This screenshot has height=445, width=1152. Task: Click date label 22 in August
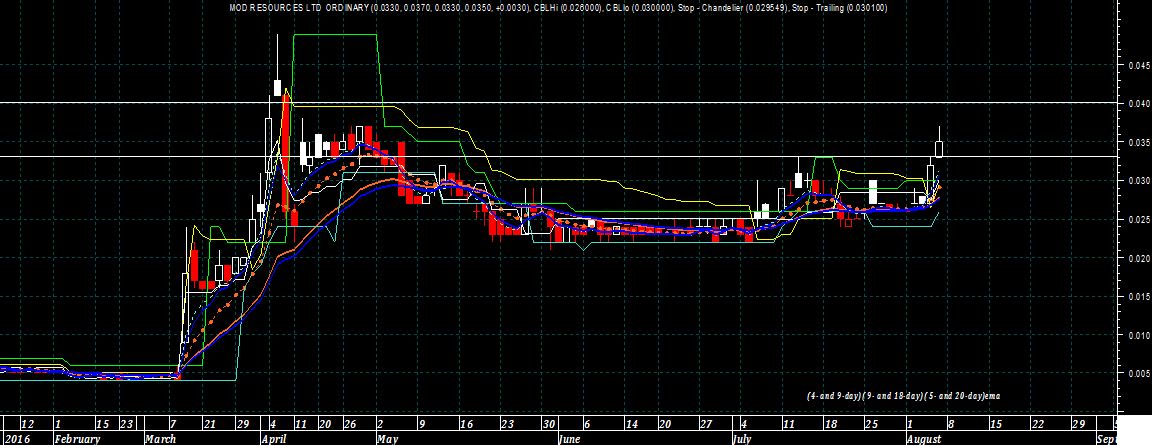click(x=1037, y=424)
